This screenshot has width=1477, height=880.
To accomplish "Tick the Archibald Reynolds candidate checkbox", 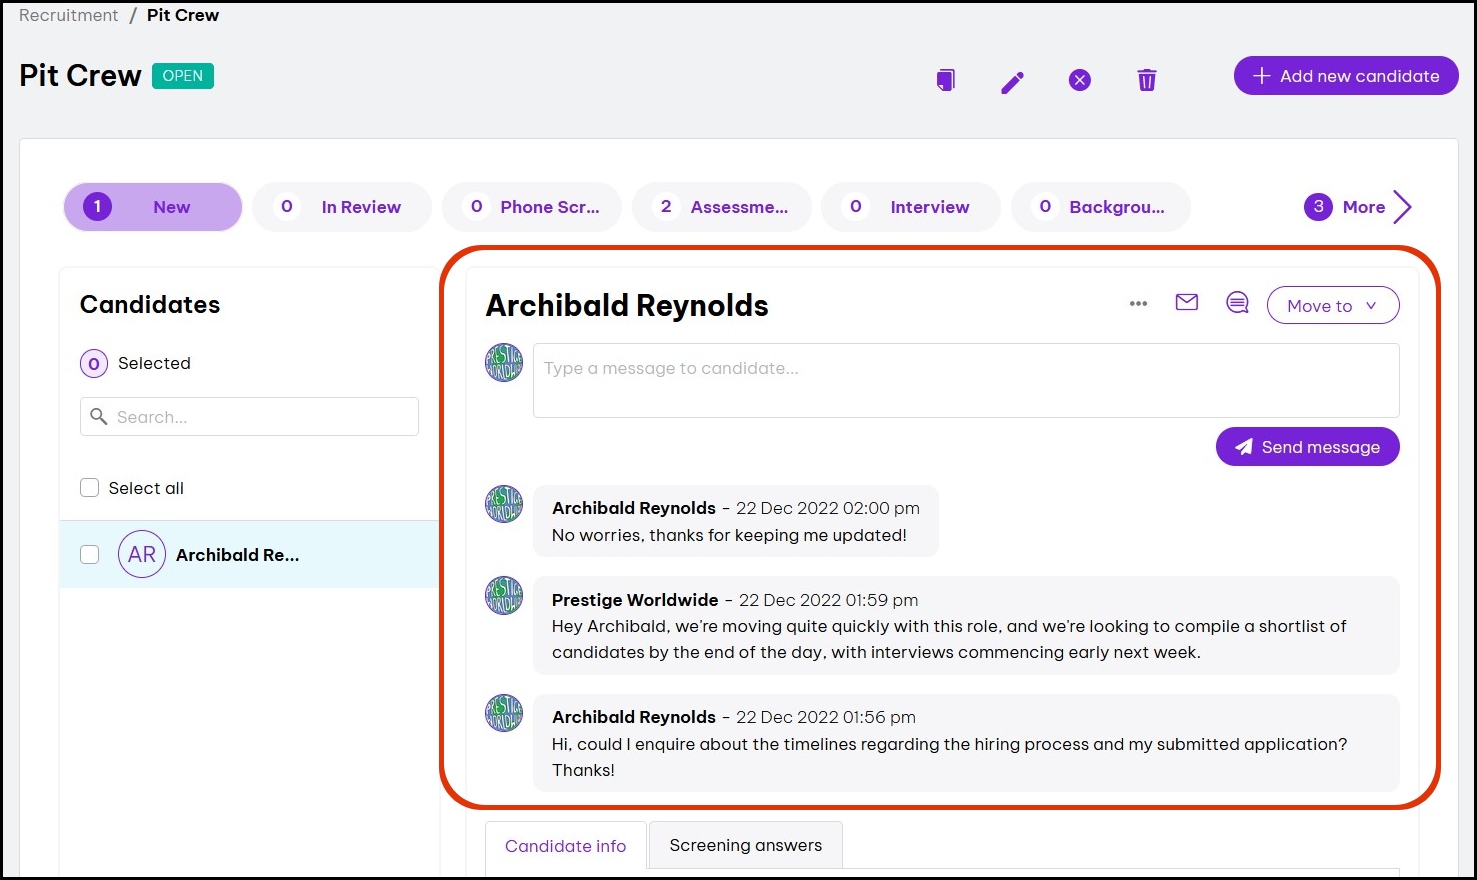I will tap(90, 554).
